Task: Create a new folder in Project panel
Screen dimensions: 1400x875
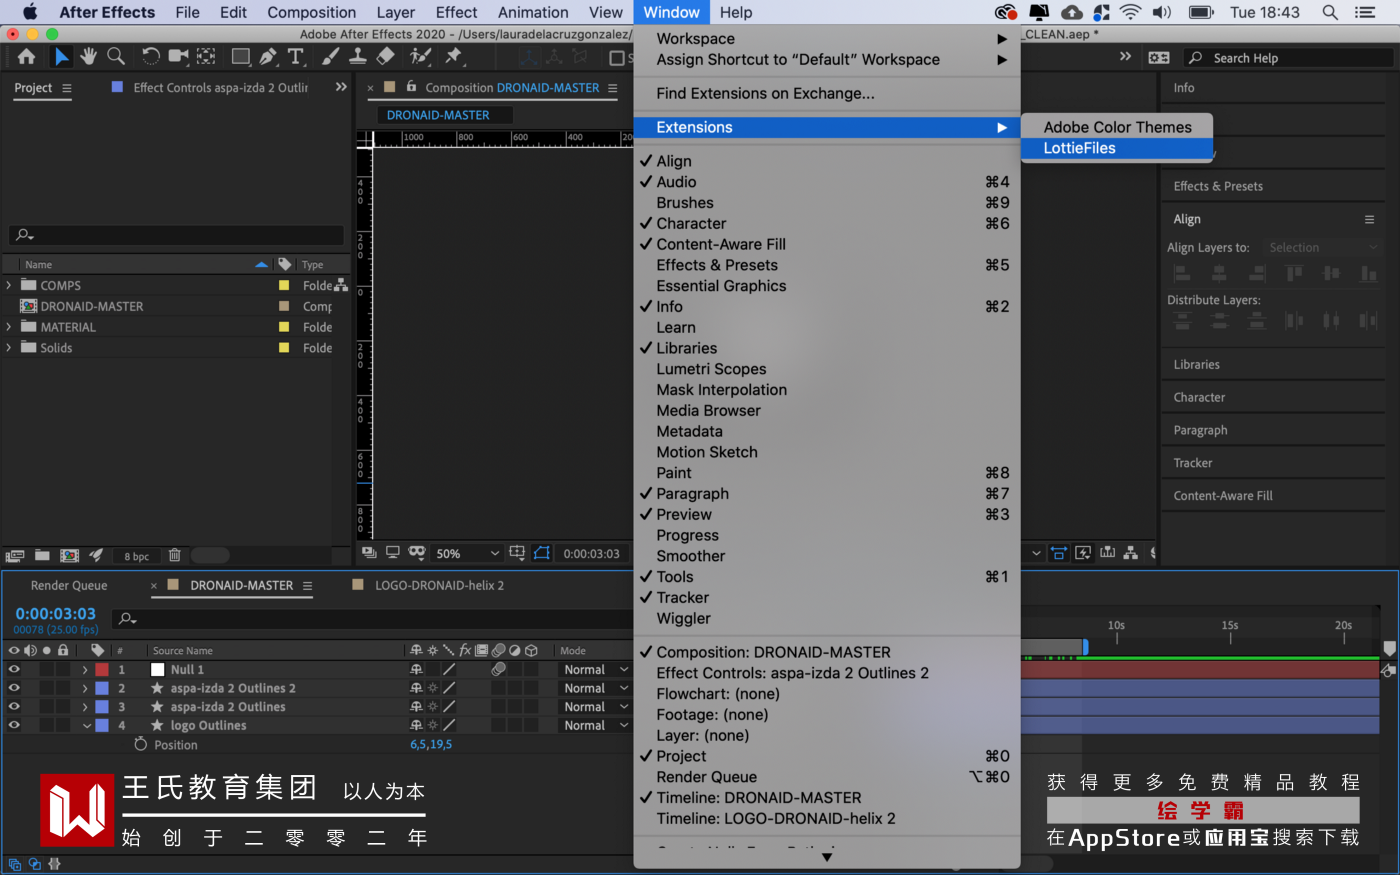Action: pos(42,555)
